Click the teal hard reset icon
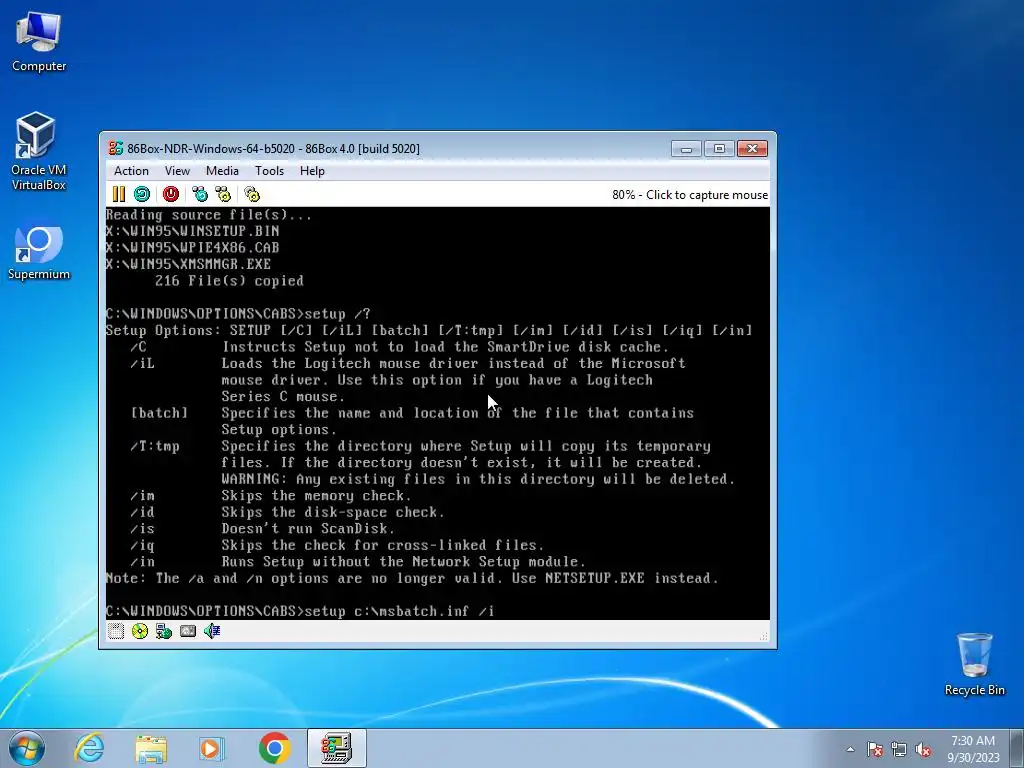This screenshot has width=1024, height=768. tap(142, 194)
